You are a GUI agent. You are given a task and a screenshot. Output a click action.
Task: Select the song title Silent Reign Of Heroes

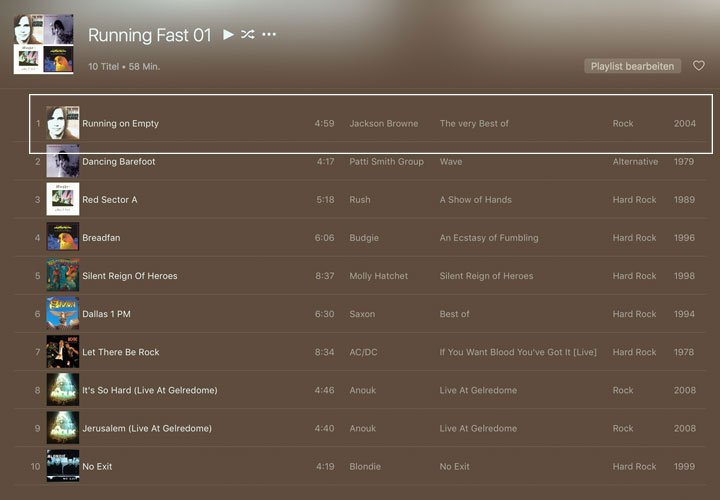(129, 276)
